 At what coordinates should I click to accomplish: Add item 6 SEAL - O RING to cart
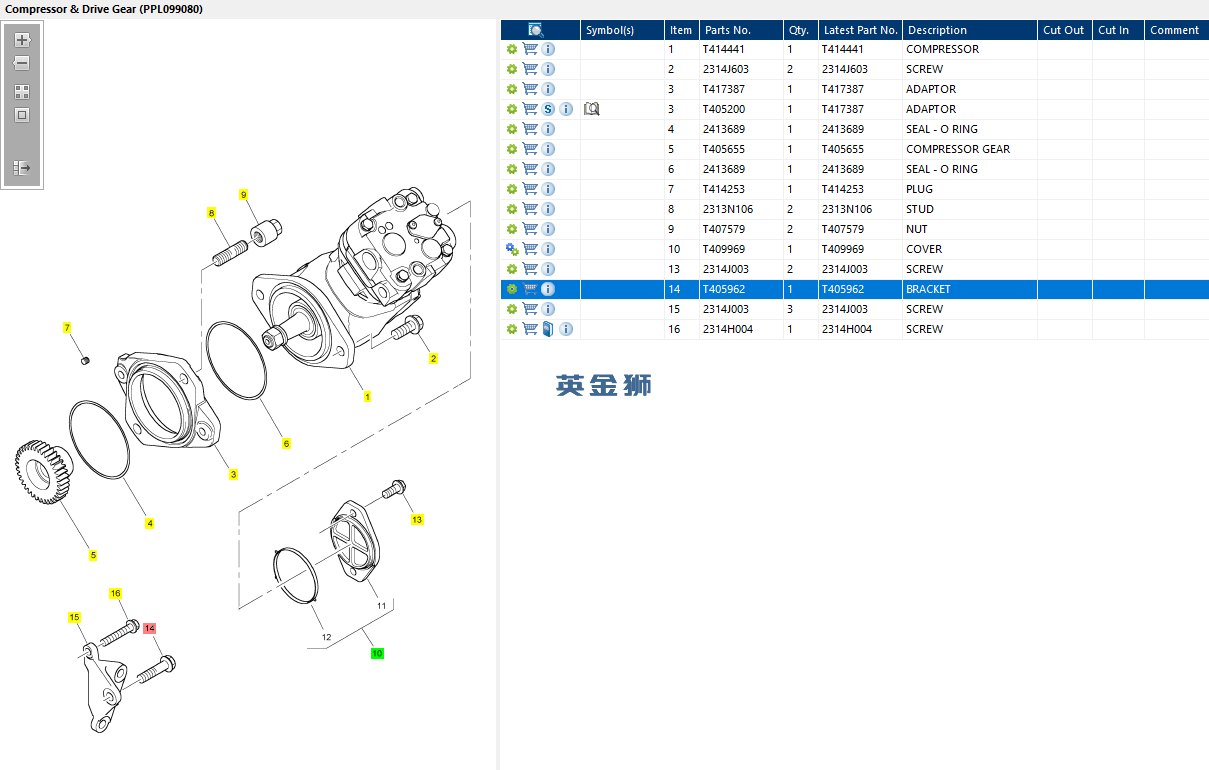(530, 169)
